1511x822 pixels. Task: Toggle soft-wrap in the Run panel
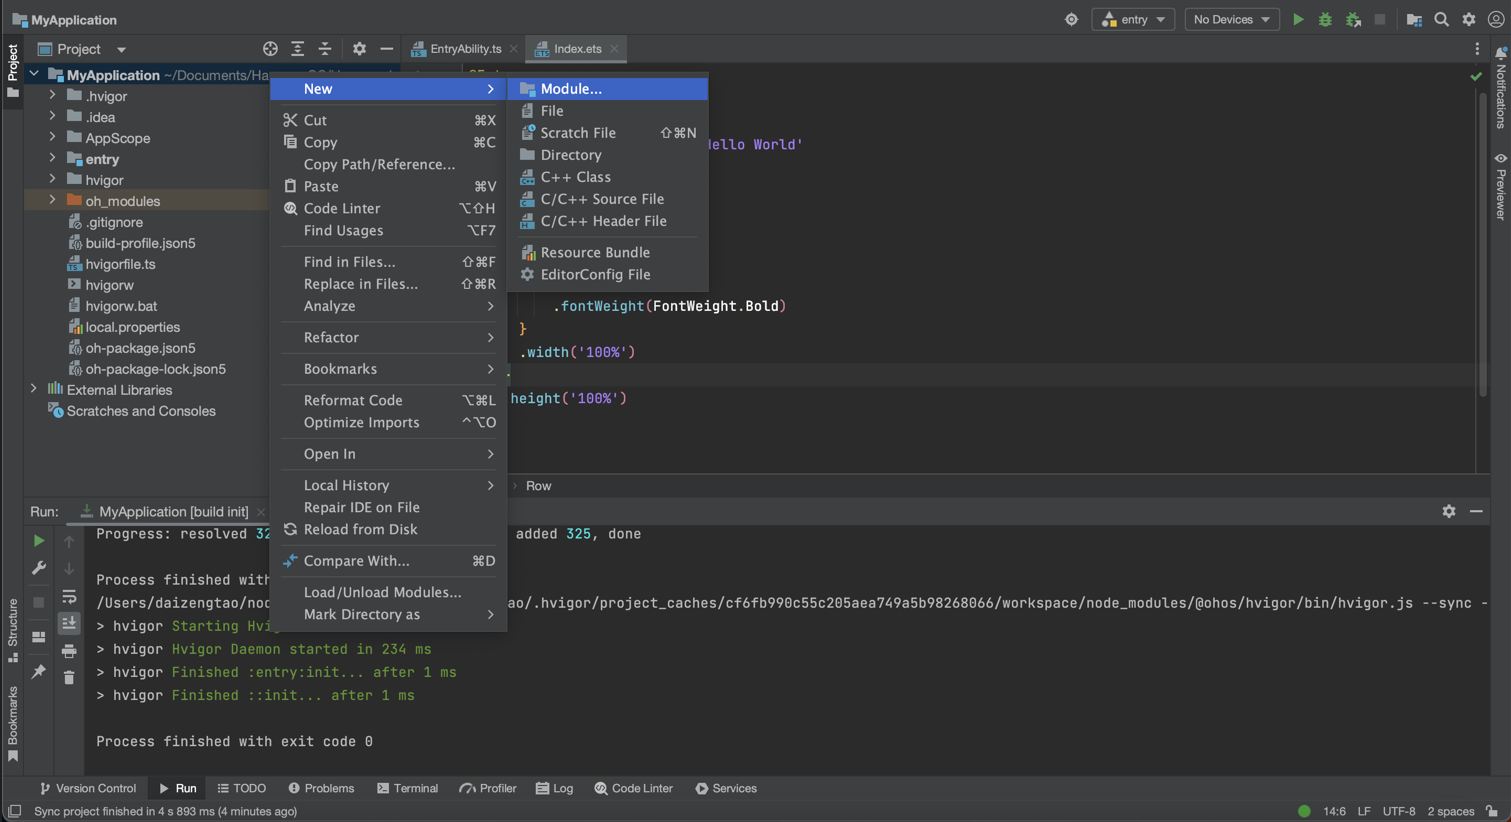click(69, 597)
